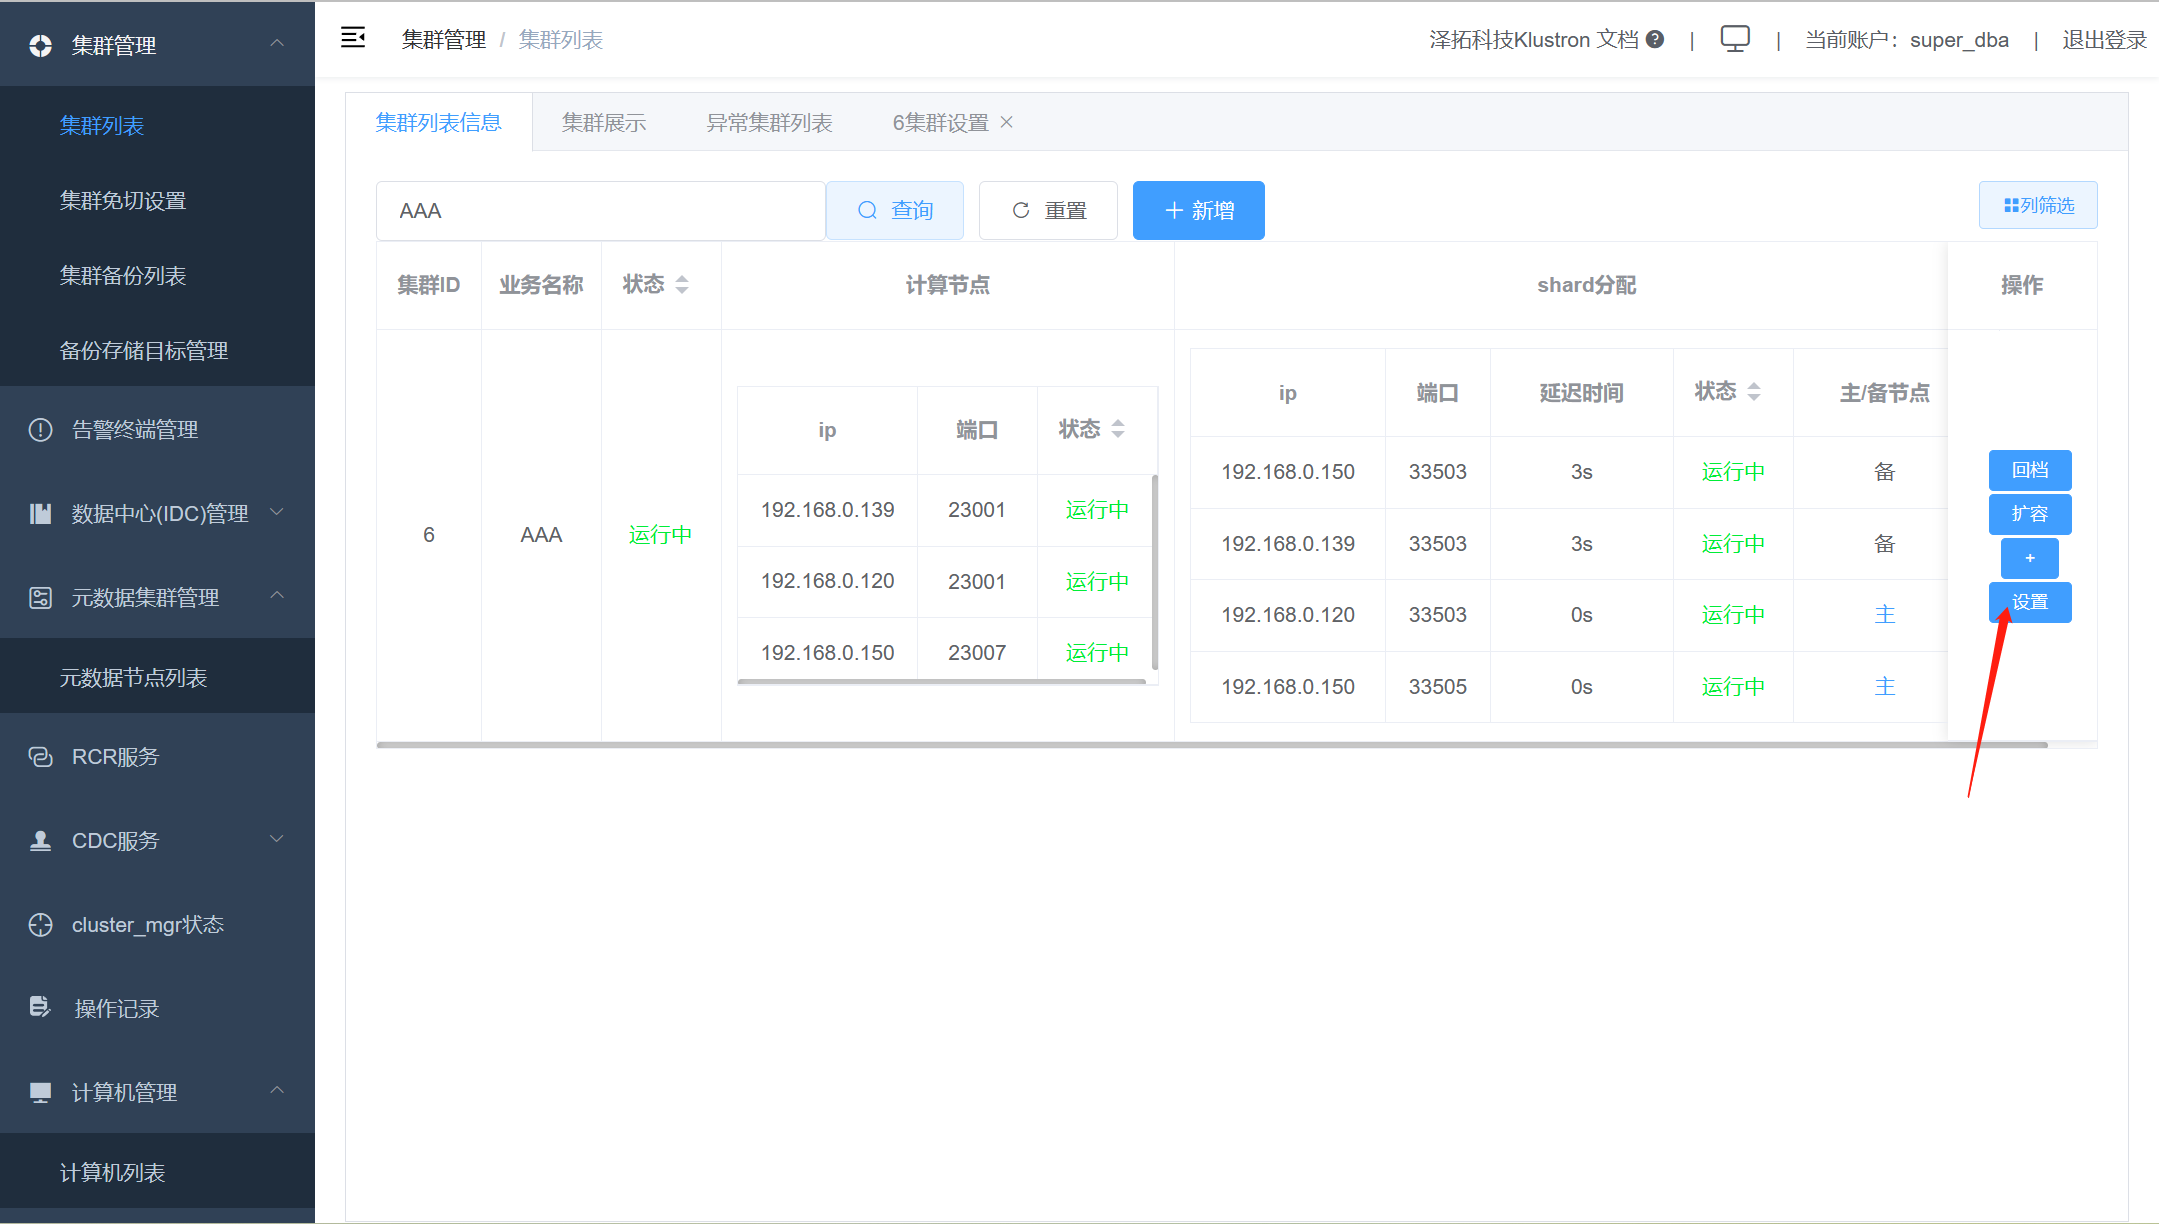Click the 计算机管理 monitor icon
2159x1224 pixels.
[40, 1093]
